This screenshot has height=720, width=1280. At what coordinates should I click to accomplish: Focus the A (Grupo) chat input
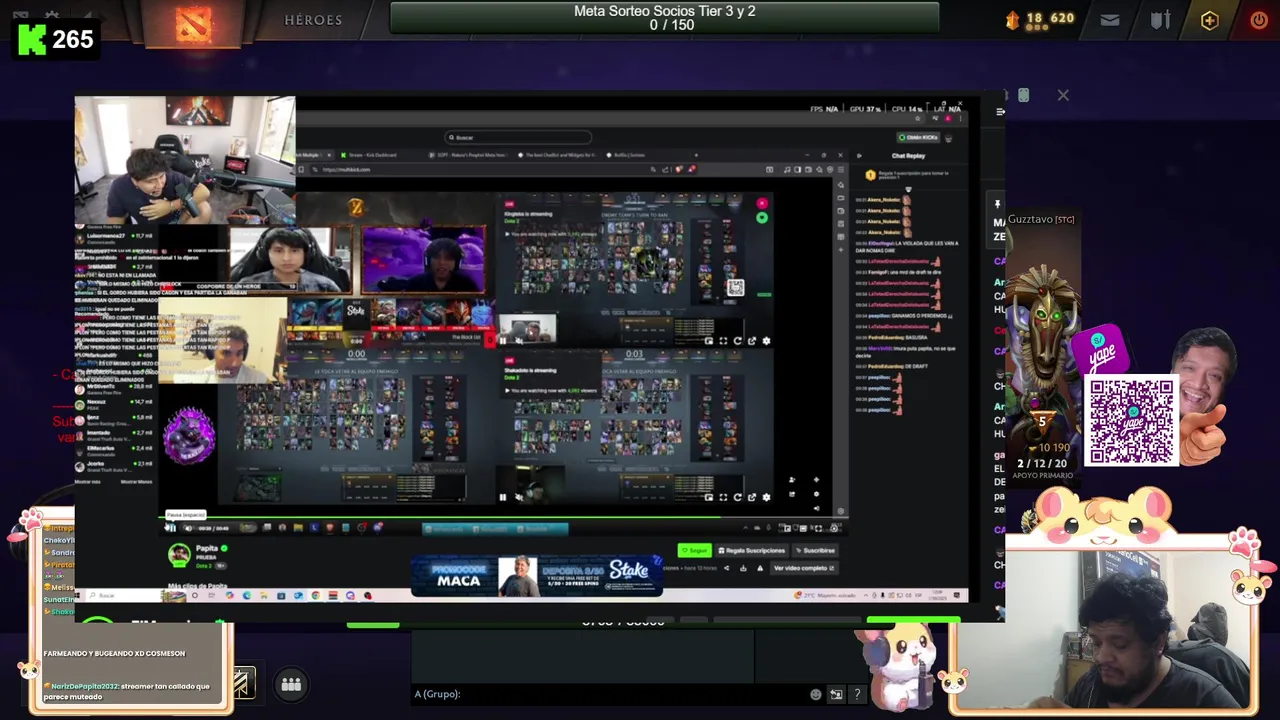(x=610, y=694)
